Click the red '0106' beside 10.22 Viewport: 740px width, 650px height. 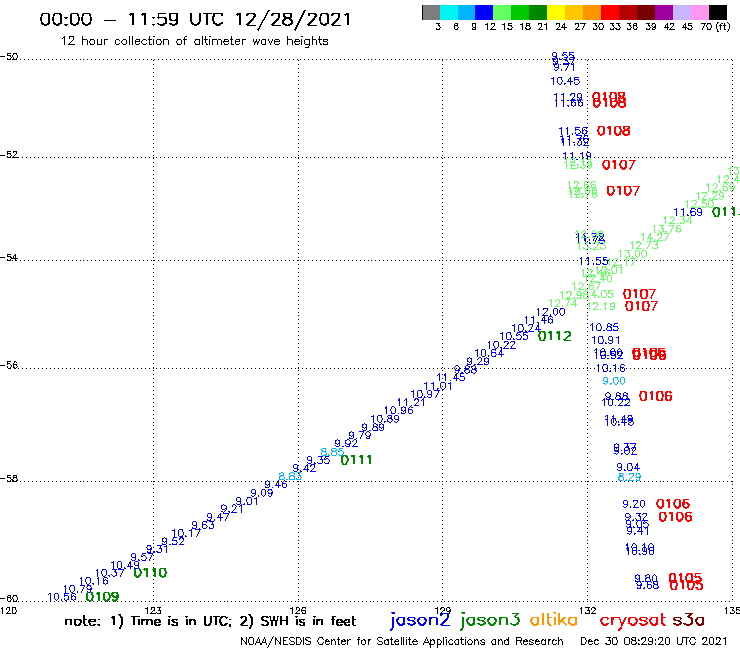coord(656,397)
